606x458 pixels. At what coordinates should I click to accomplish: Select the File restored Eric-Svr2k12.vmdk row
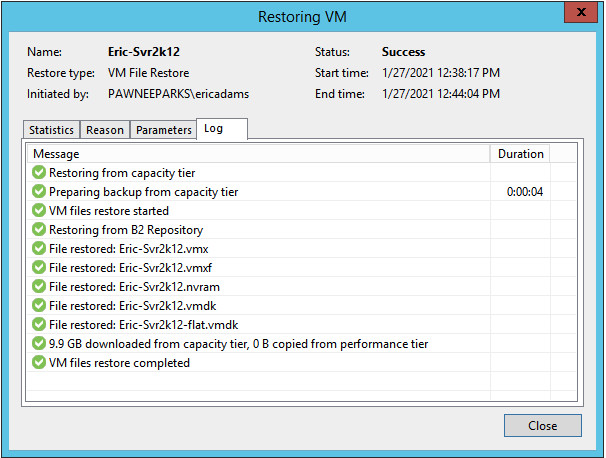pyautogui.click(x=301, y=305)
